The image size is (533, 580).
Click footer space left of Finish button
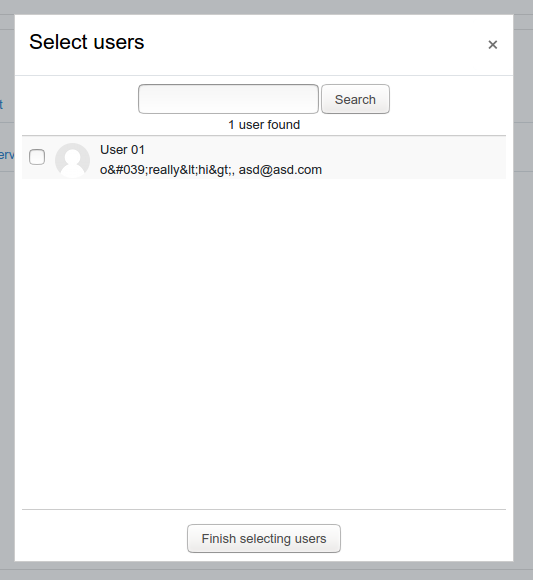coord(104,539)
